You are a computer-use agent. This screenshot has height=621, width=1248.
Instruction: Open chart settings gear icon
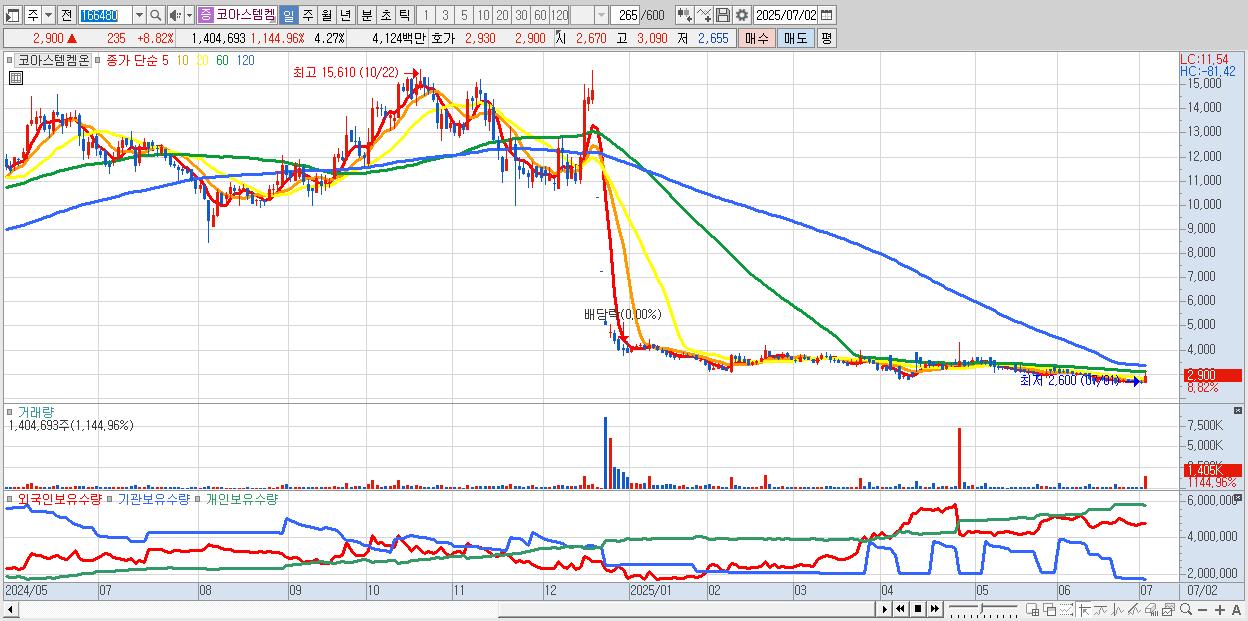coord(742,16)
